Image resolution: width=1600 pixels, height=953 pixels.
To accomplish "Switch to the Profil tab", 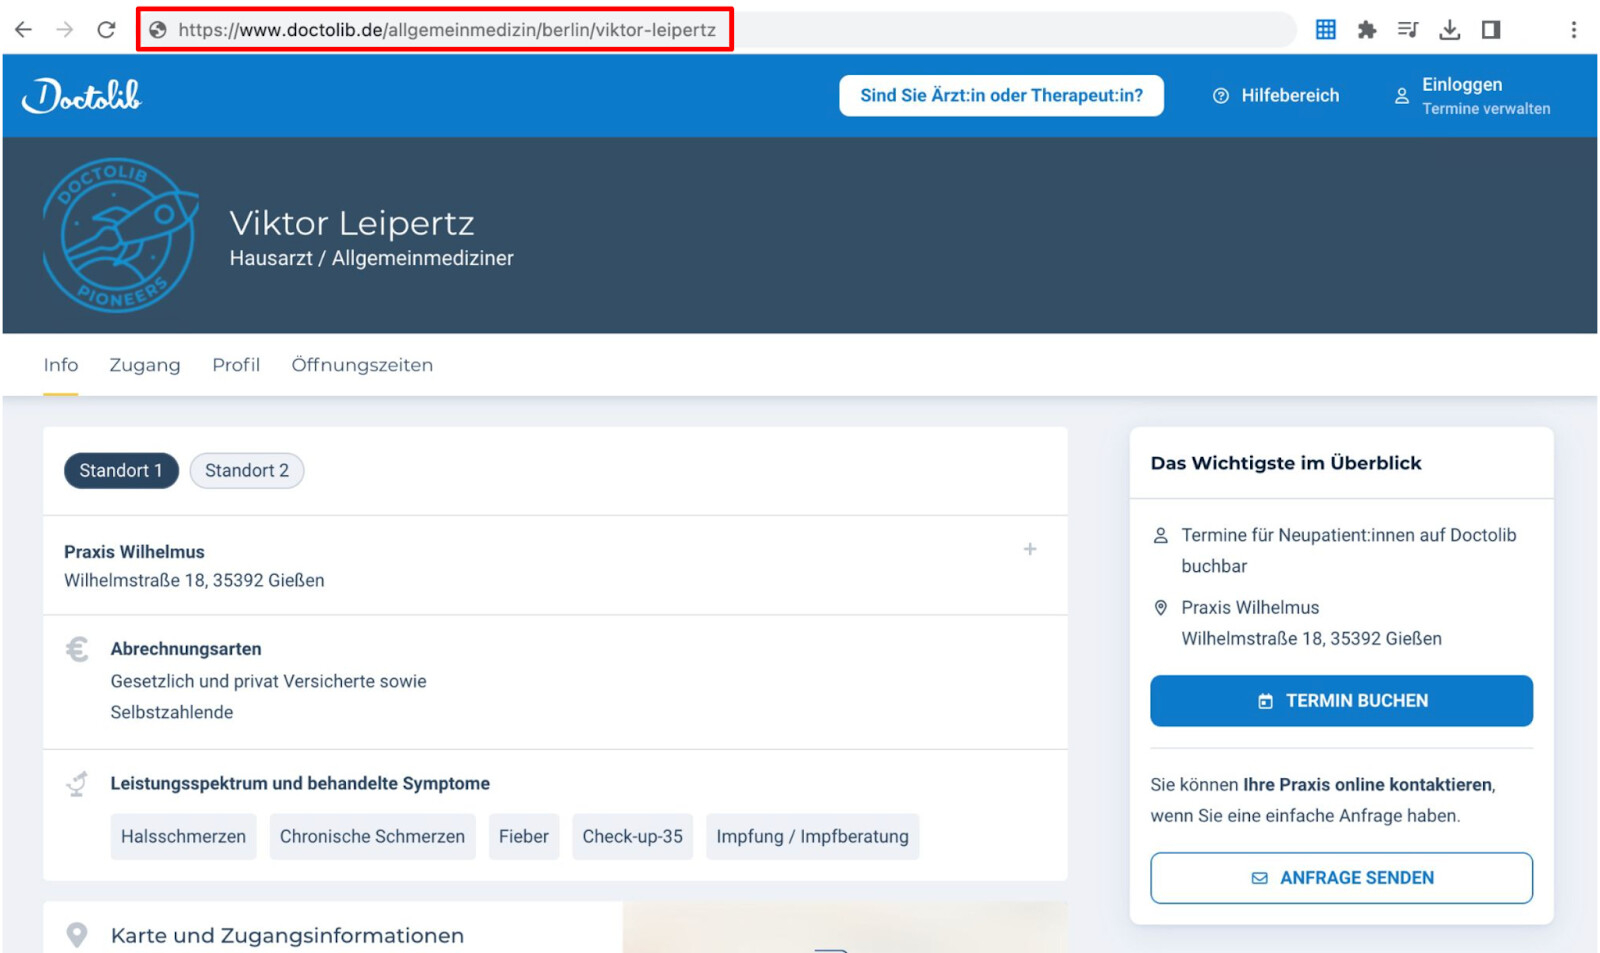I will tap(236, 365).
